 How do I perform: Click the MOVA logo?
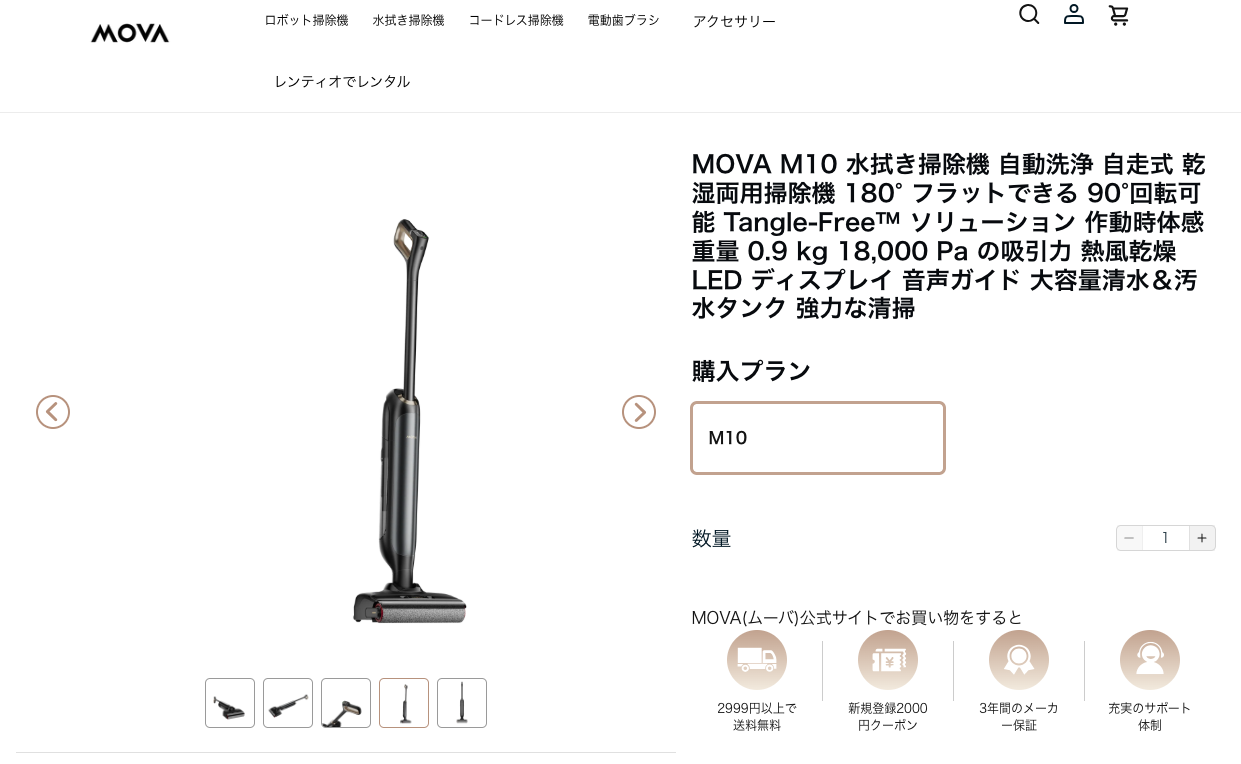(130, 33)
